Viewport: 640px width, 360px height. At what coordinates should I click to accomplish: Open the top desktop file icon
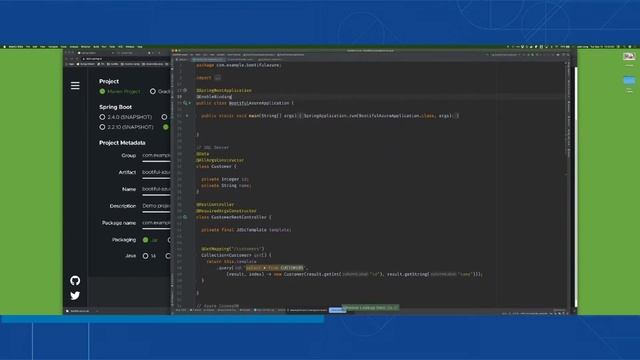tap(629, 57)
